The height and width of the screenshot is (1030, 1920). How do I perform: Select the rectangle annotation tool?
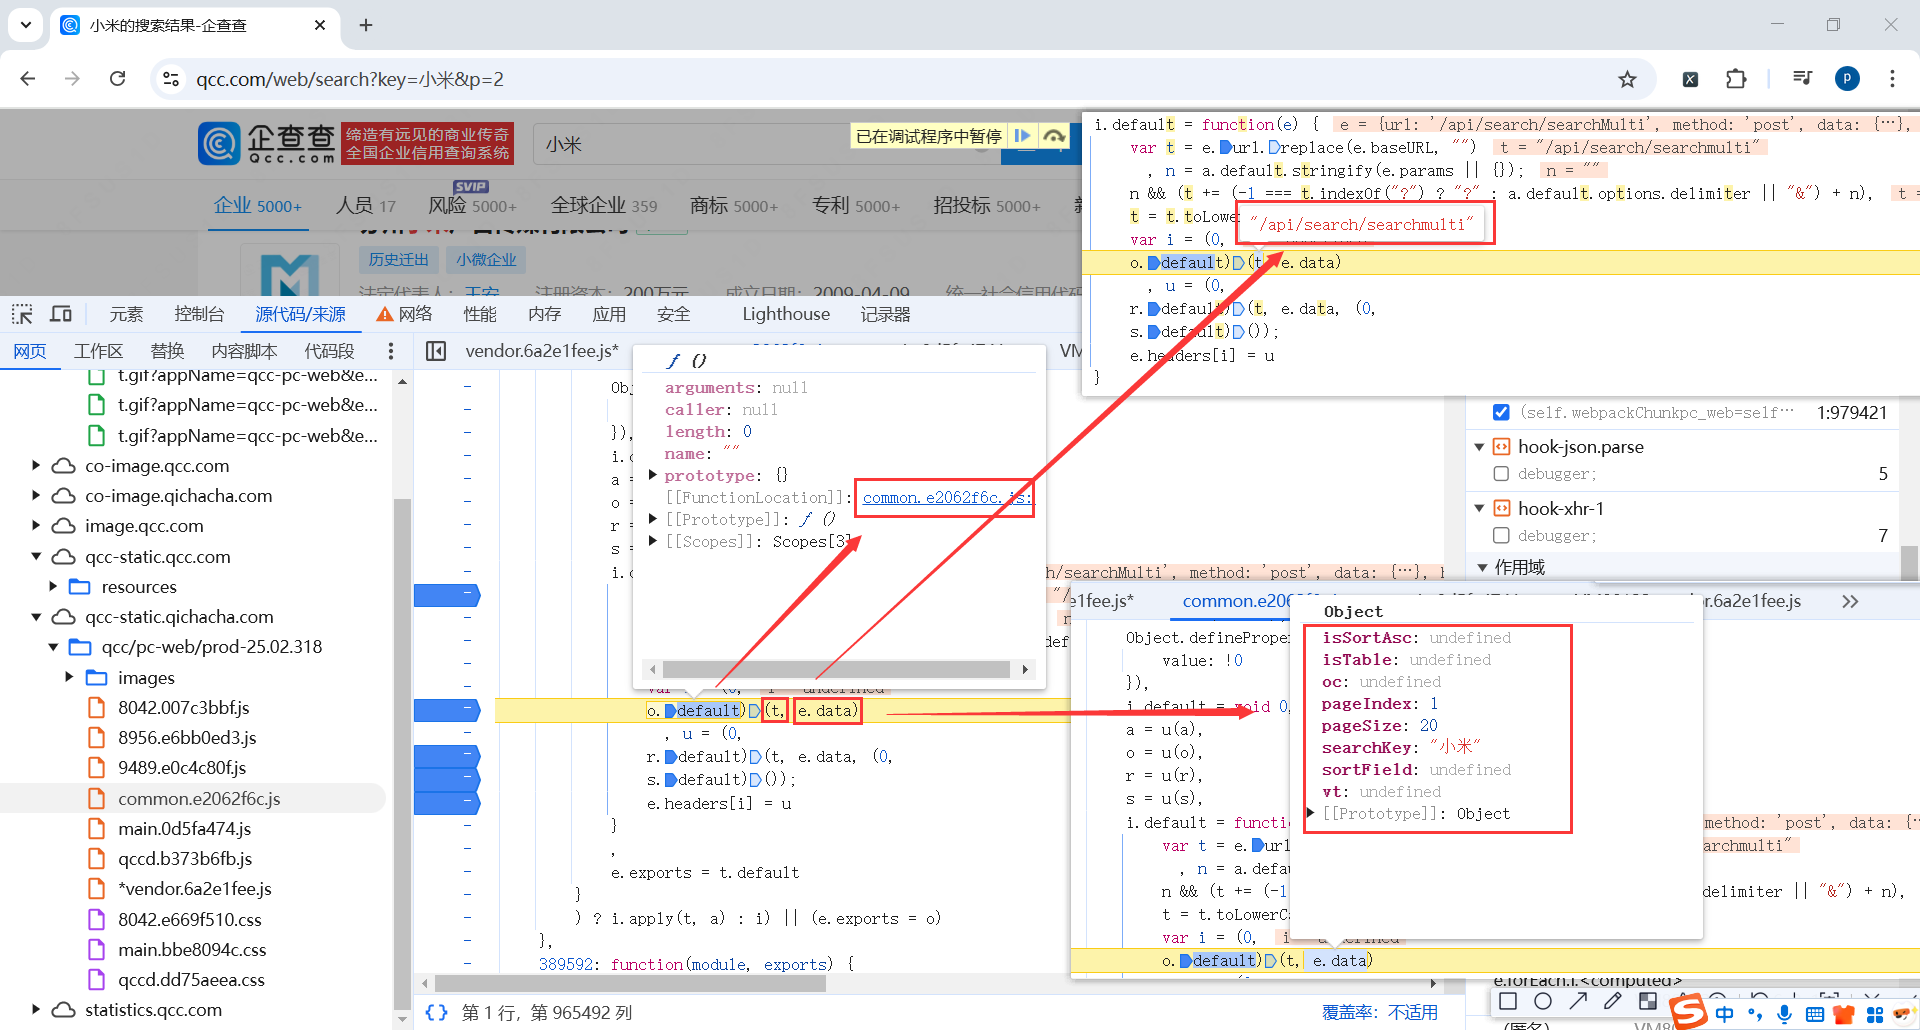tap(1508, 1001)
